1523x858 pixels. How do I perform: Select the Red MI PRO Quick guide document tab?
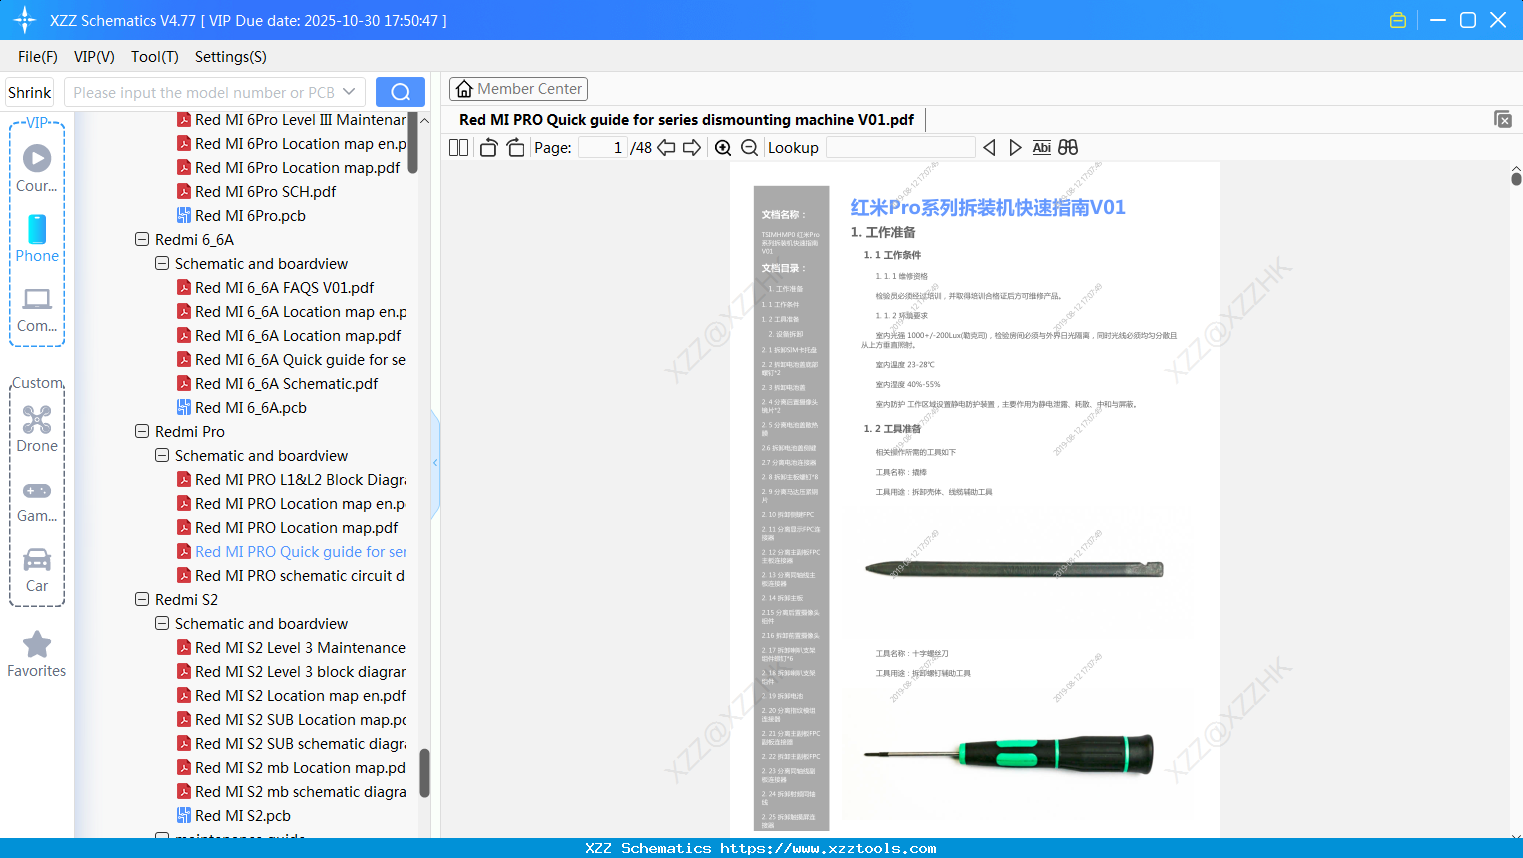(686, 120)
